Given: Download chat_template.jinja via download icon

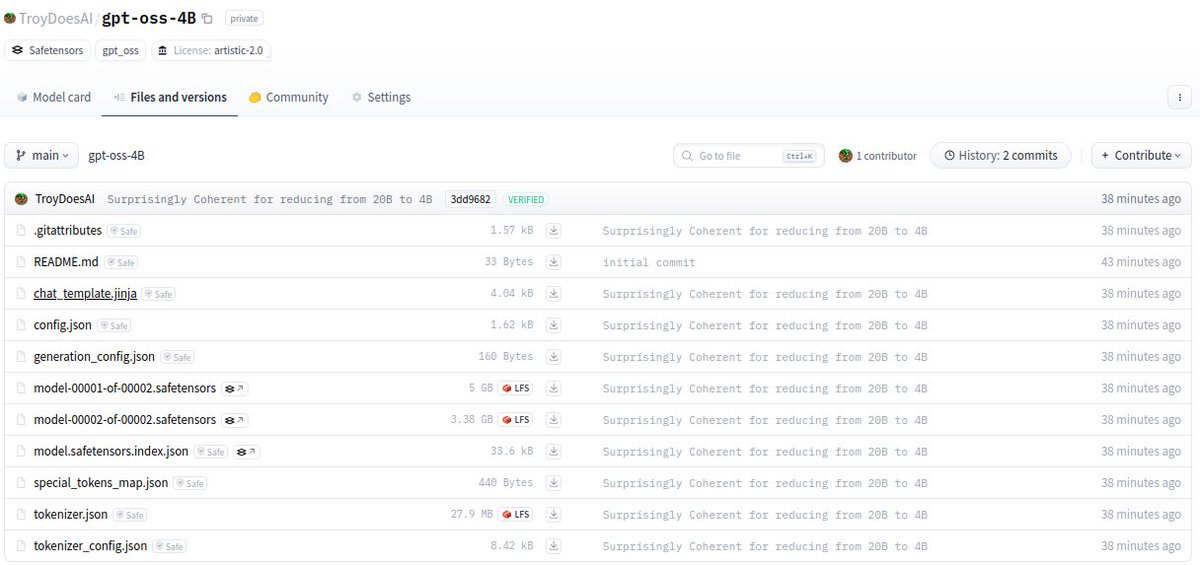Looking at the screenshot, I should 553,294.
